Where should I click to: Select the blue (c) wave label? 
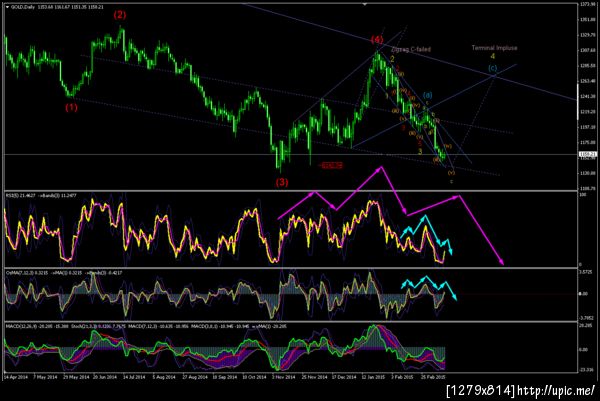pyautogui.click(x=492, y=68)
